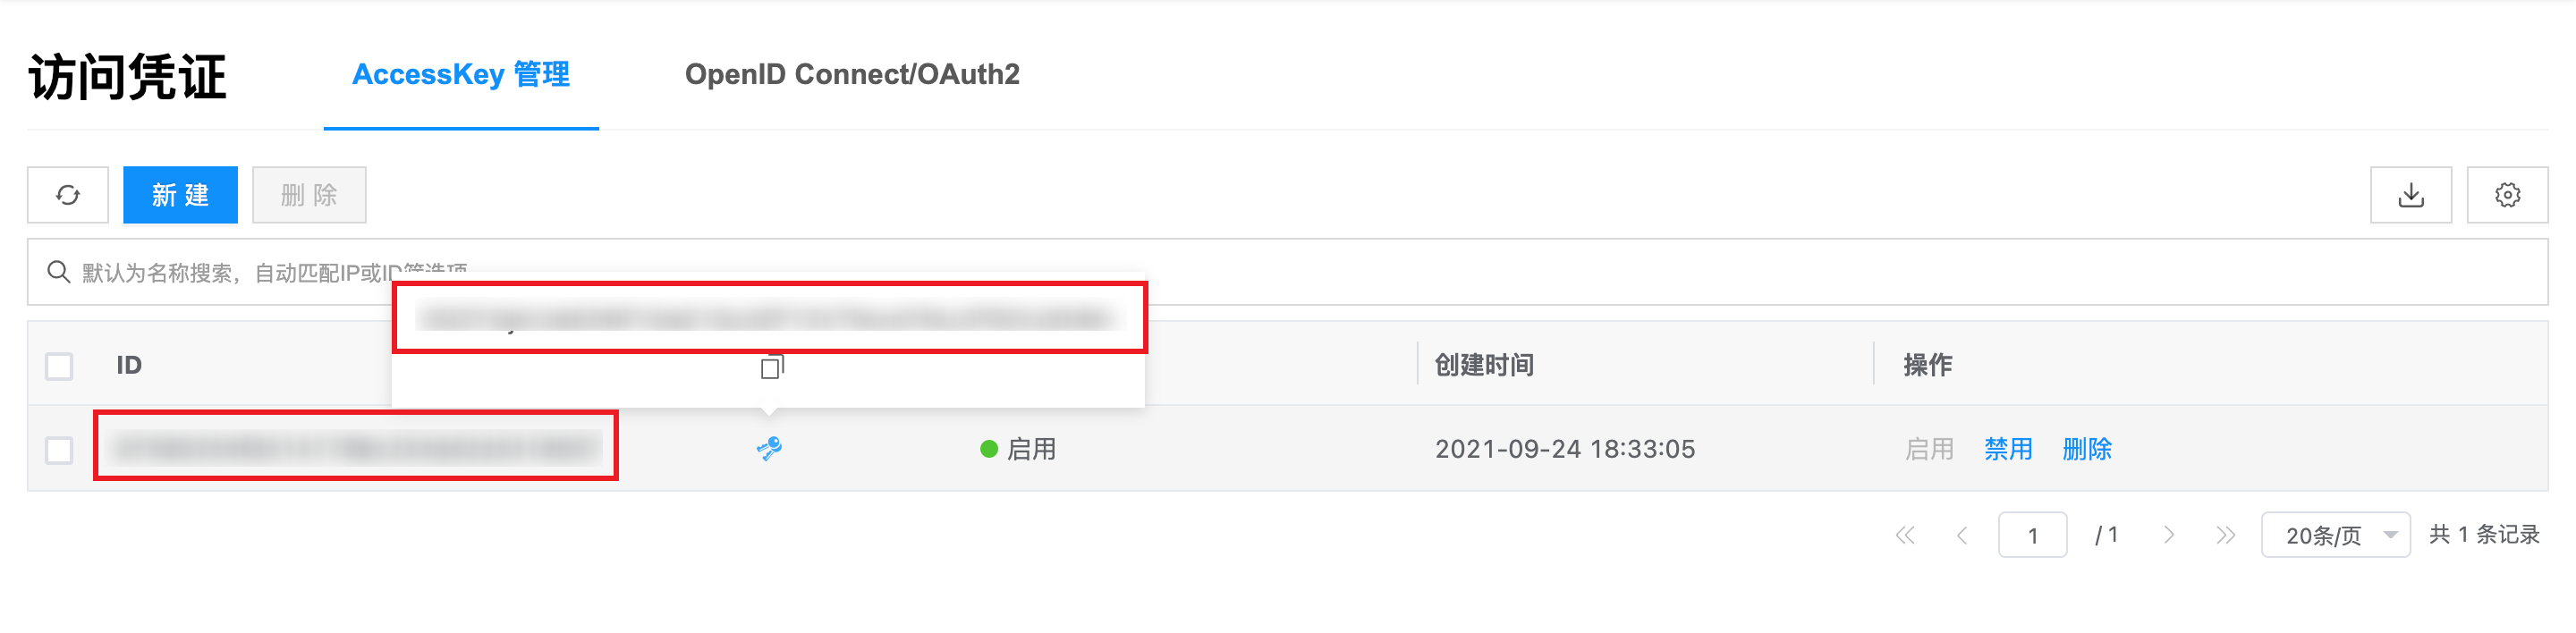Go to the first page arrow
The image size is (2576, 633).
[1904, 535]
